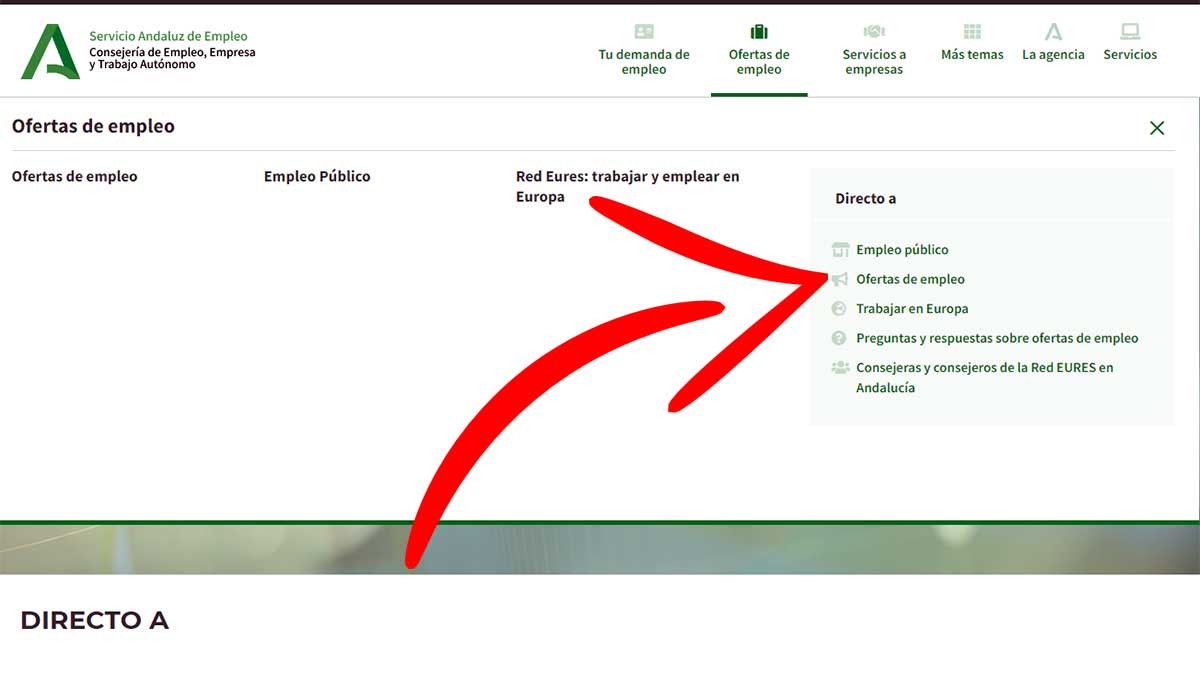Select the active Ofertas de empleo navigation tab
The height and width of the screenshot is (675, 1200).
pos(759,62)
